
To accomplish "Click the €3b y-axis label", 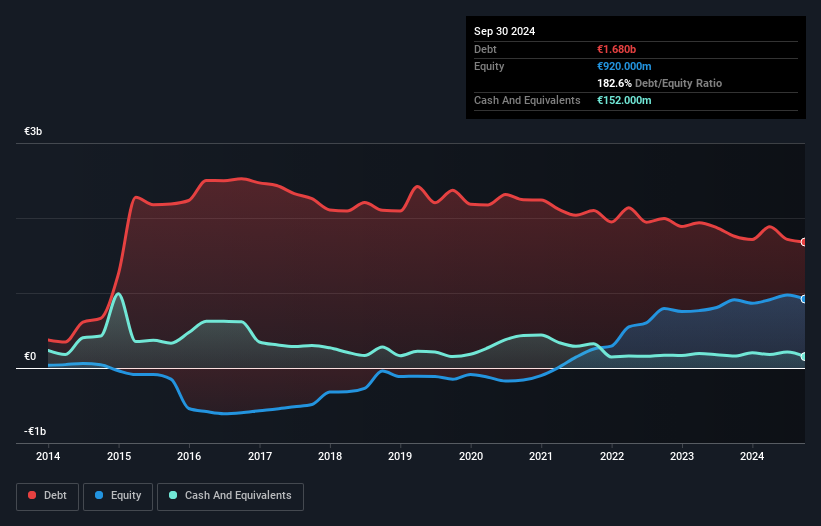I will pyautogui.click(x=33, y=131).
